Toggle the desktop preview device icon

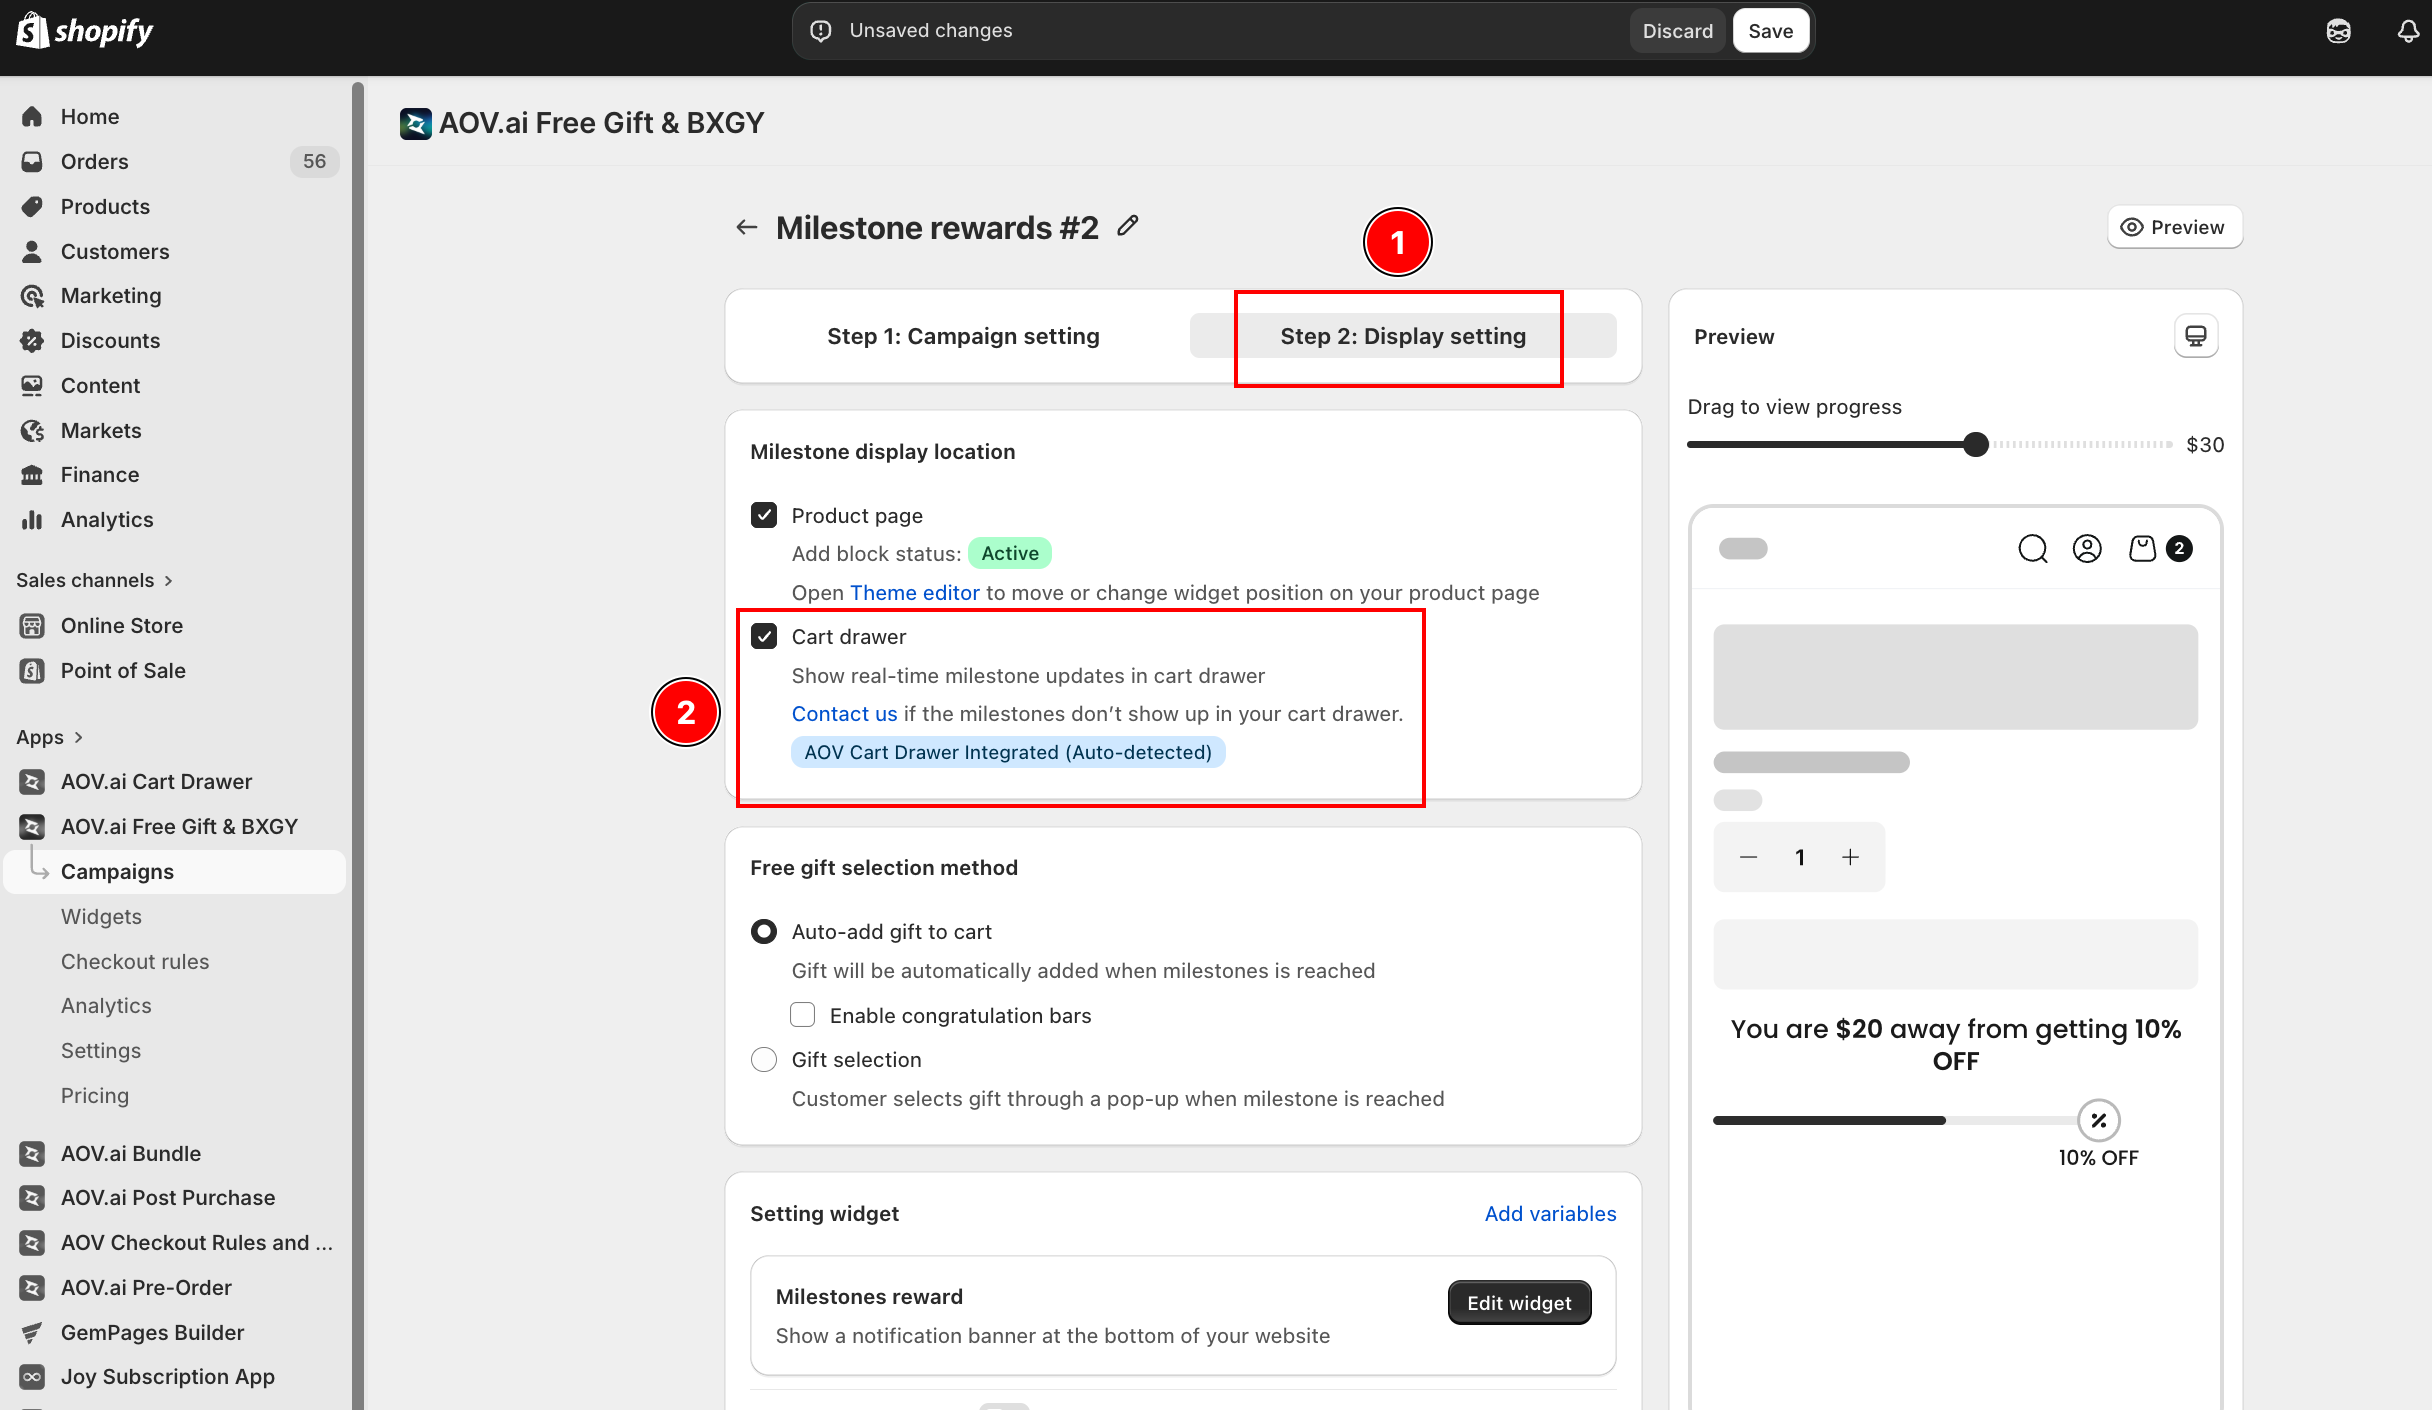[x=2196, y=336]
